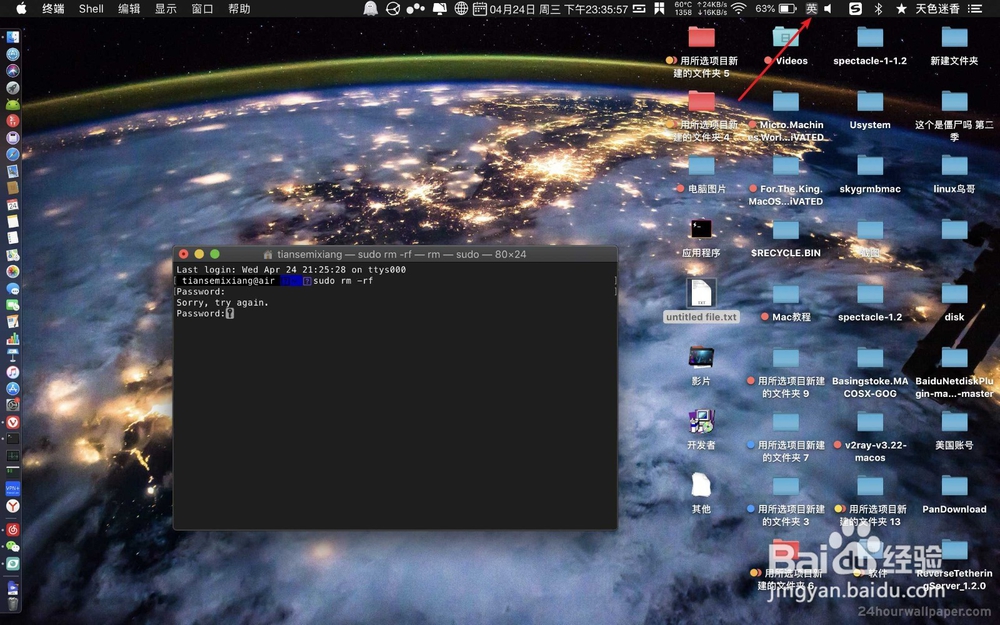Launch Siri from the Dock

[x=13, y=71]
